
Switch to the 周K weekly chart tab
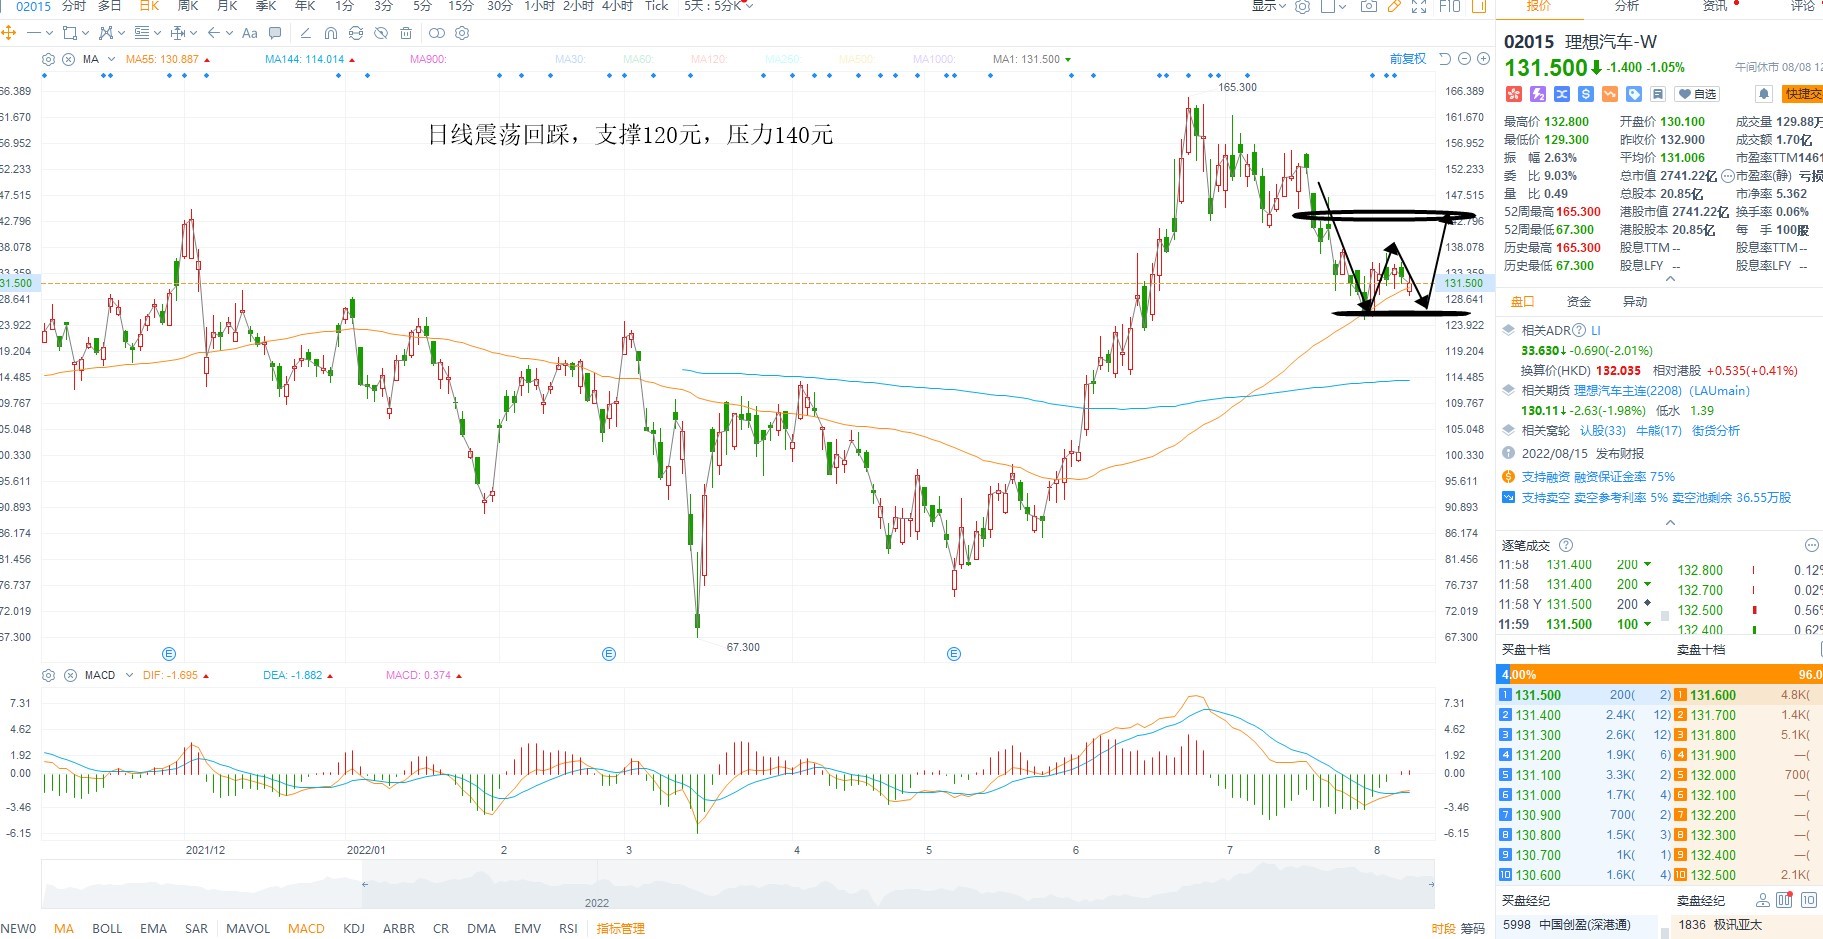(188, 6)
